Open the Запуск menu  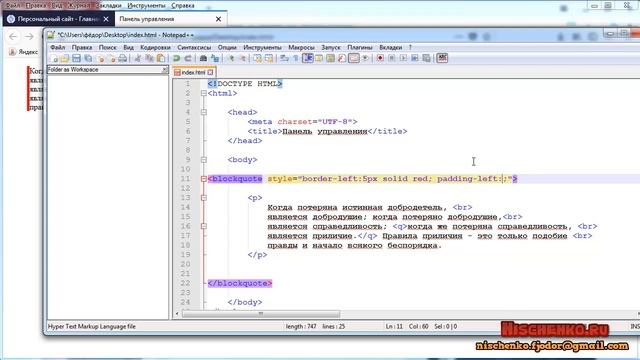coord(331,47)
